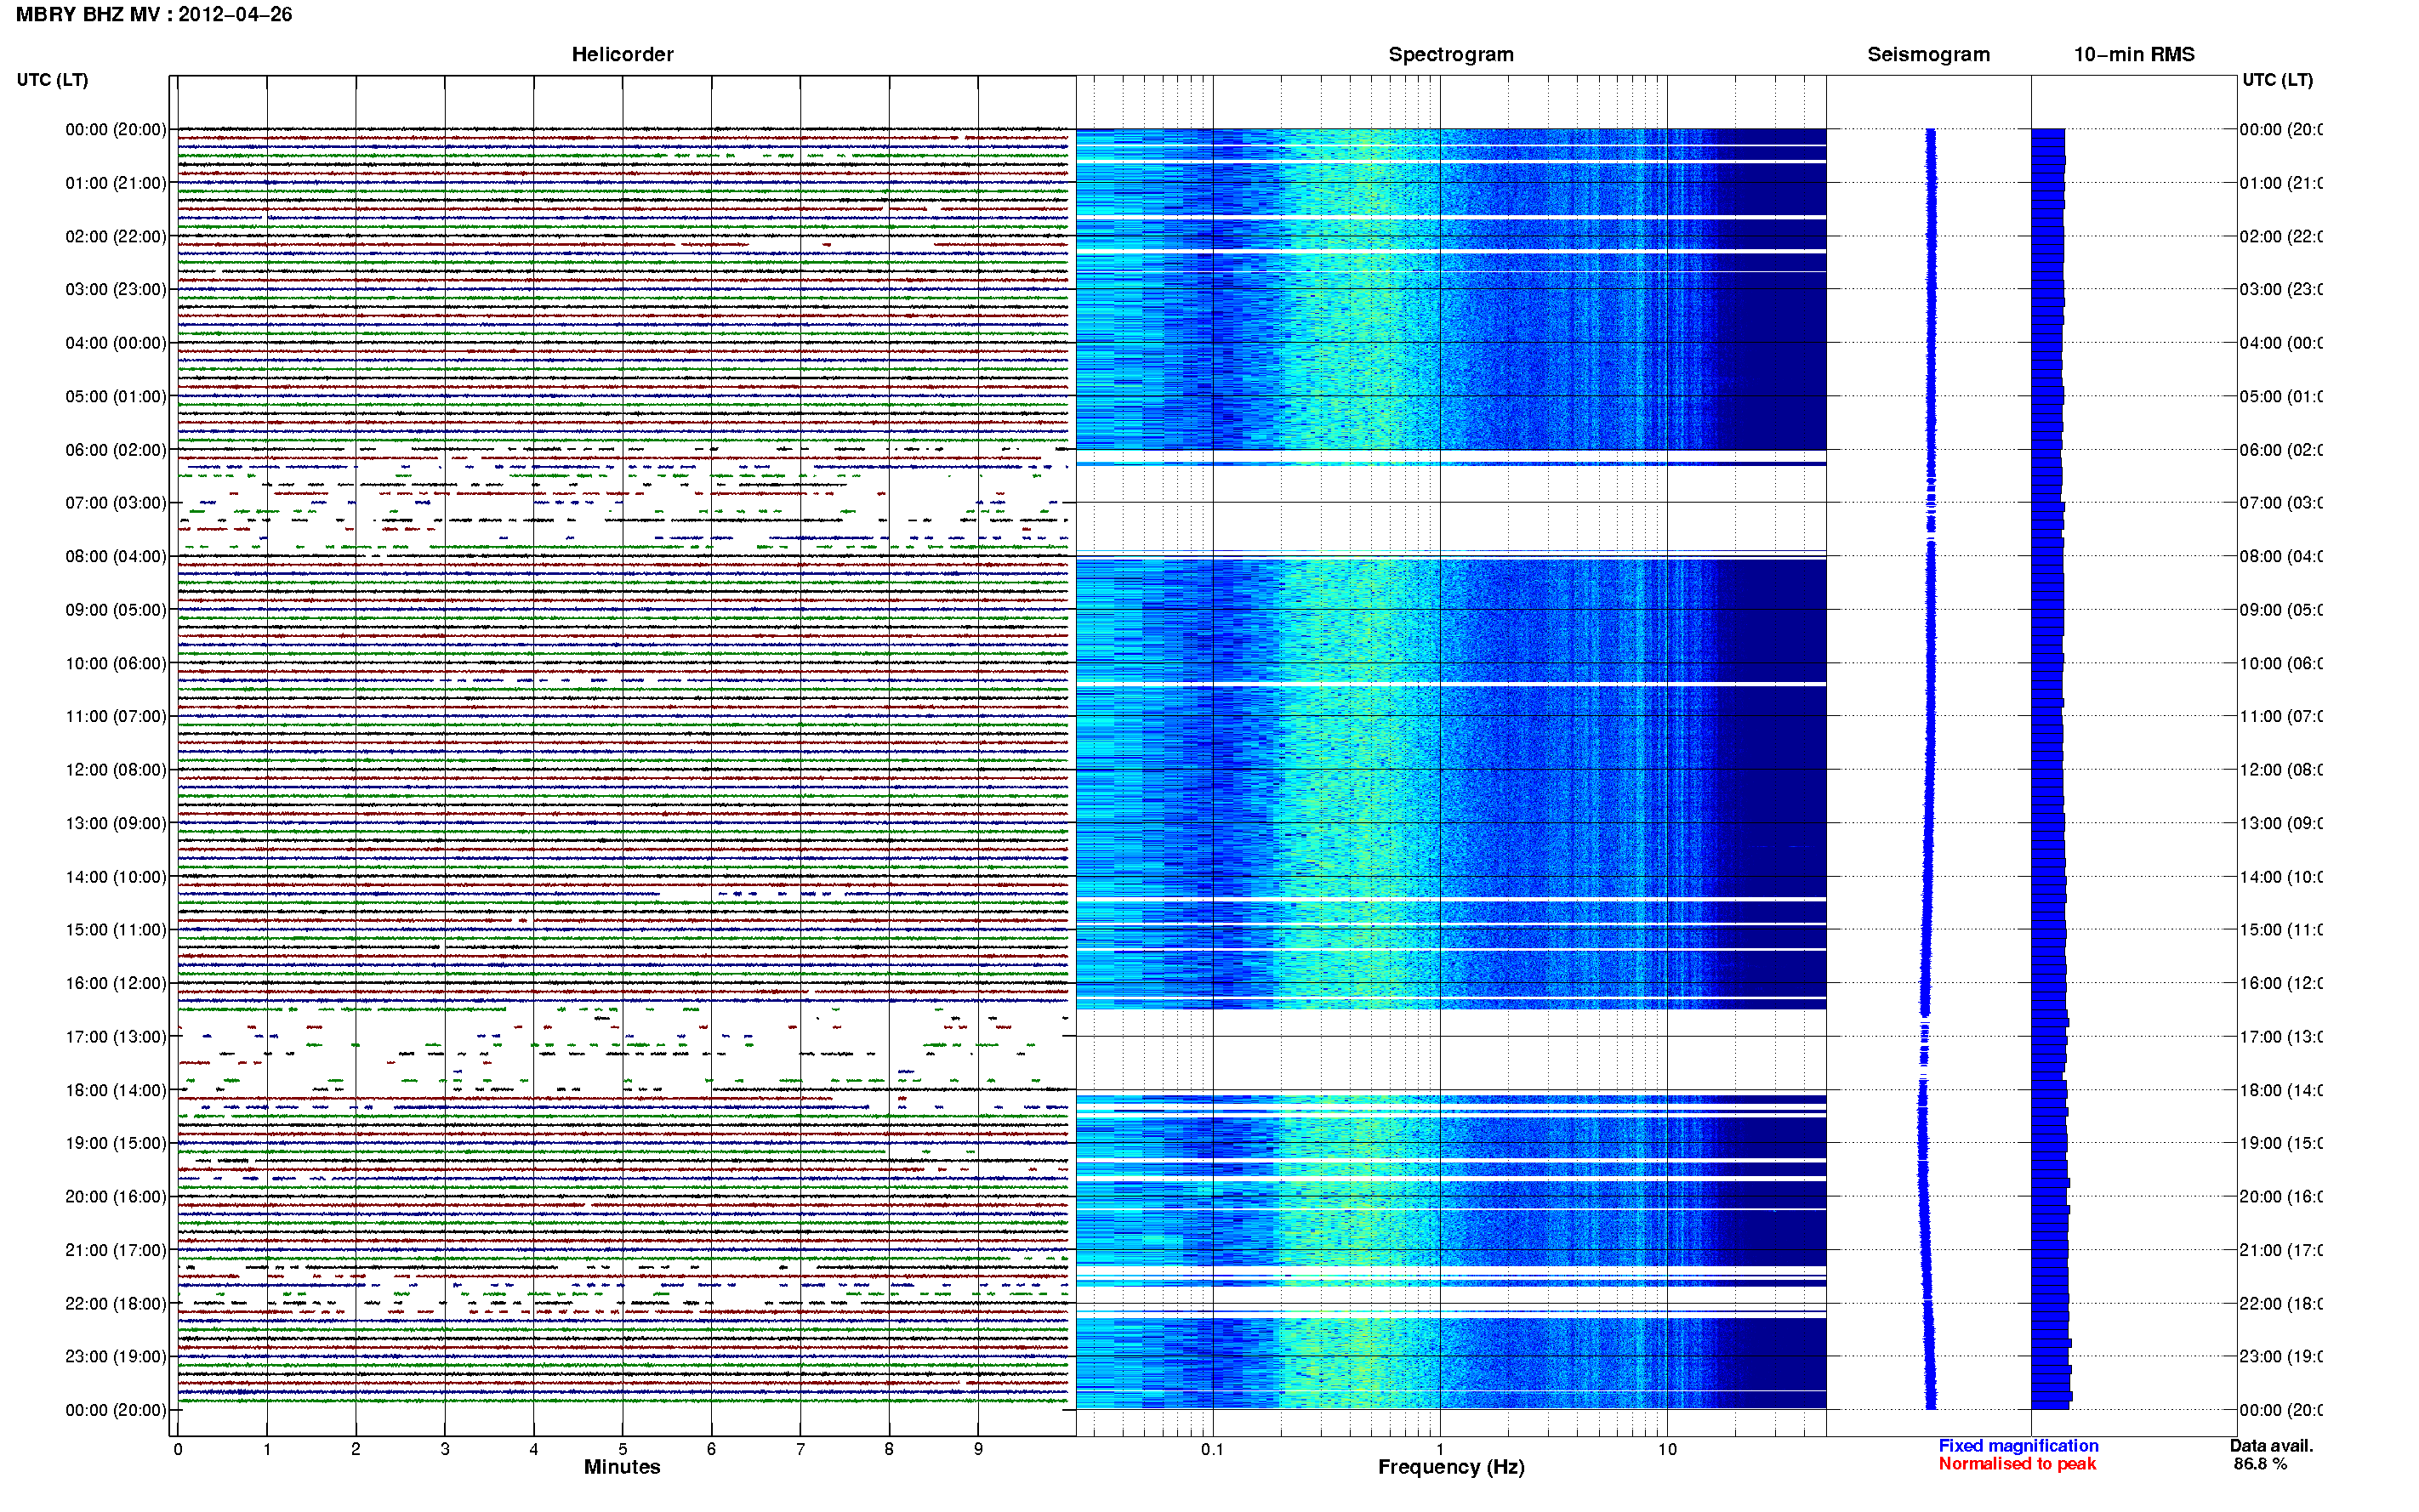
Task: Pick '20:00 (16:00)' on the left time axis
Action: tap(116, 1197)
